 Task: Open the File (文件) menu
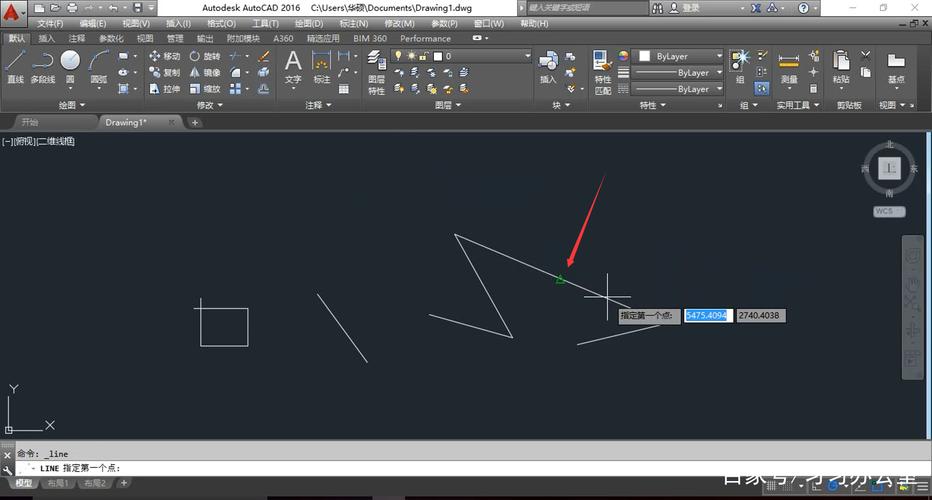coord(48,23)
